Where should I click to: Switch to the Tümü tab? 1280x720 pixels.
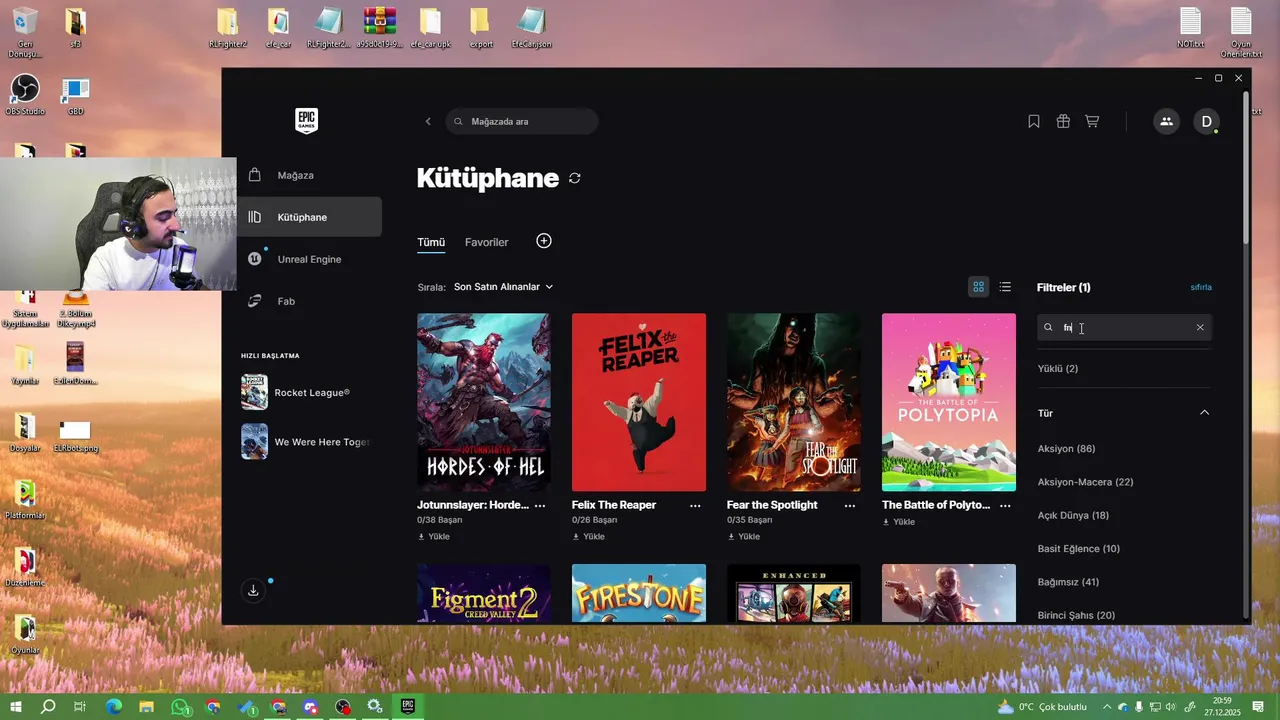[x=431, y=242]
